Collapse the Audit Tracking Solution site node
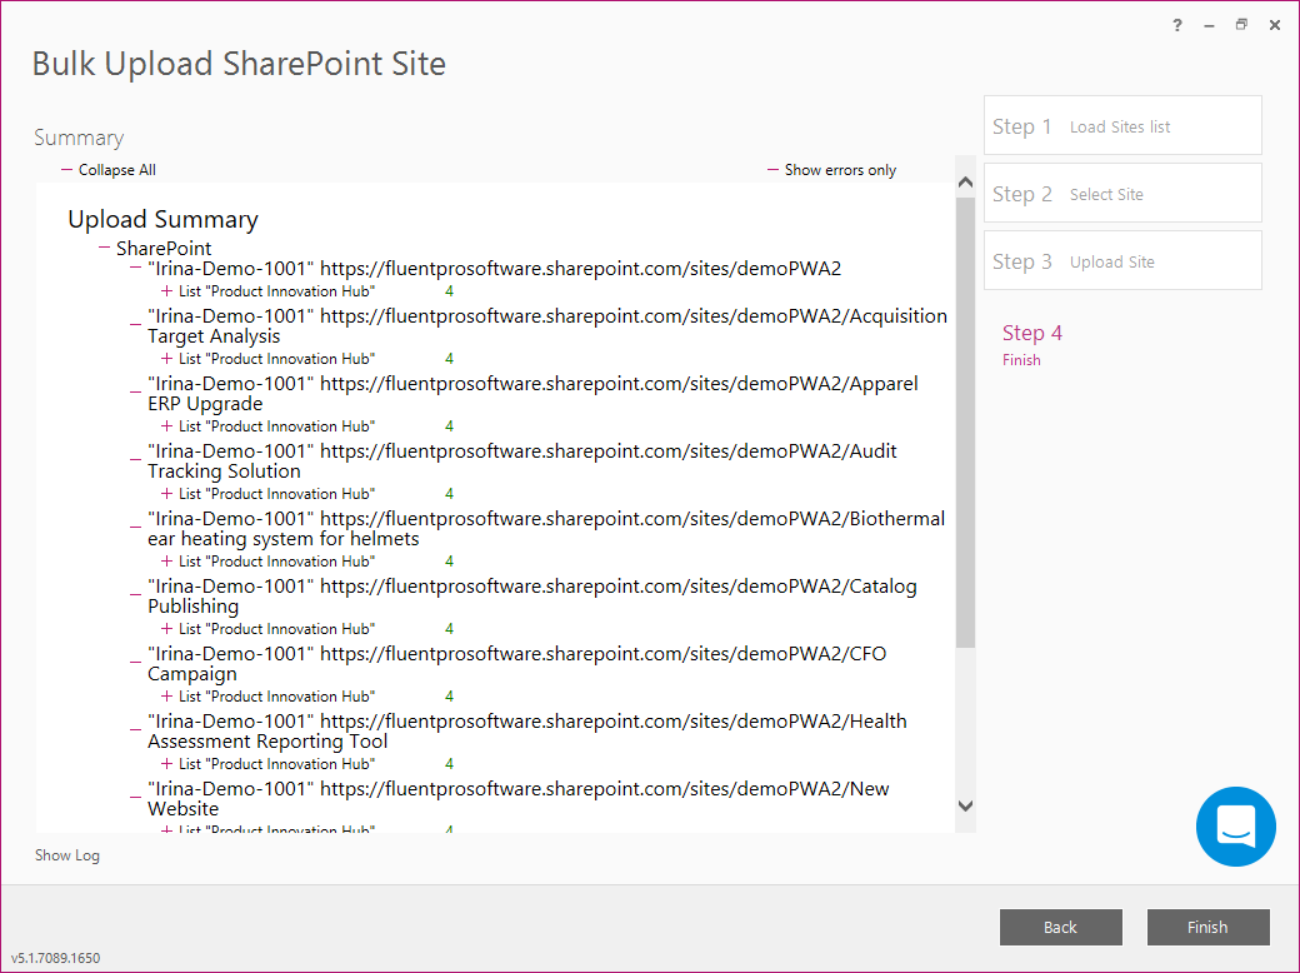Screen dimensions: 1300x973 coord(136,458)
